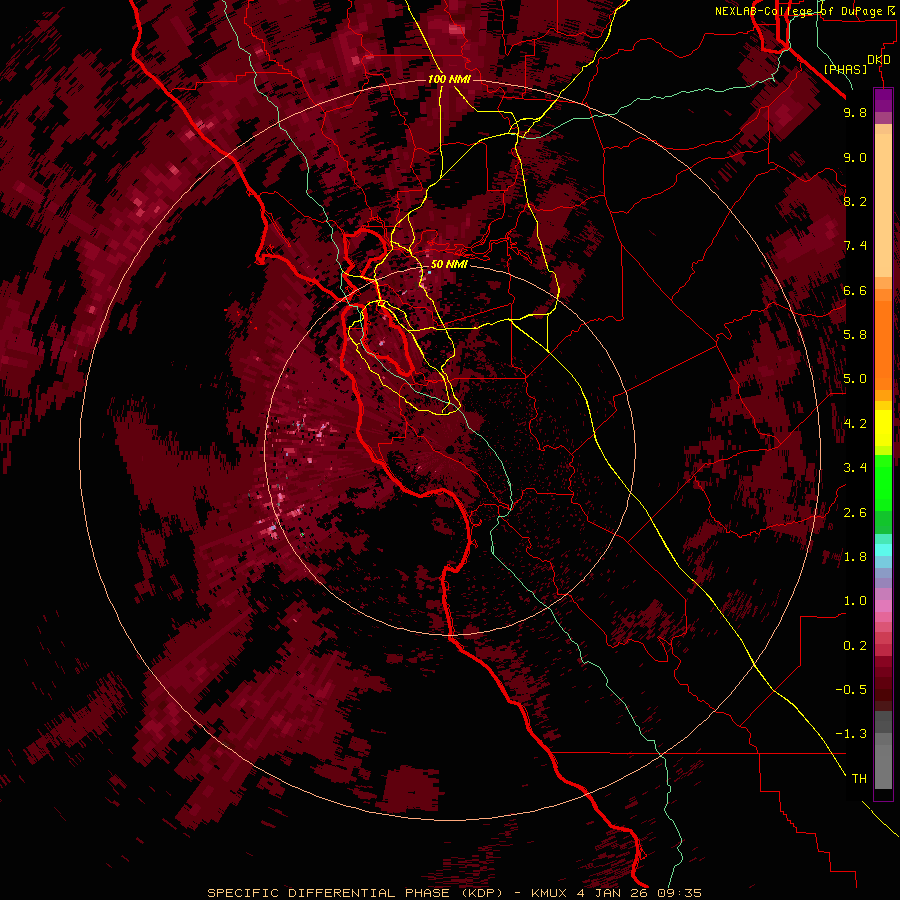Screen dimensions: 900x900
Task: Click the DKD unit label above color bar
Action: click(879, 60)
